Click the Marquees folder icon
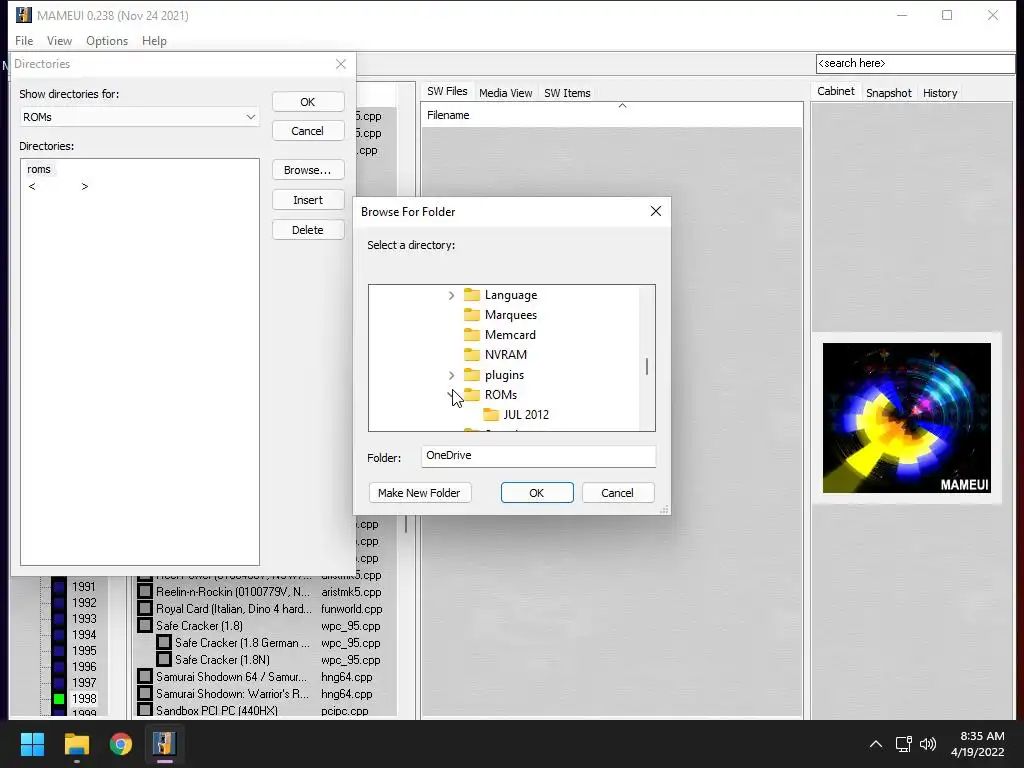Viewport: 1024px width, 768px height. [x=472, y=315]
